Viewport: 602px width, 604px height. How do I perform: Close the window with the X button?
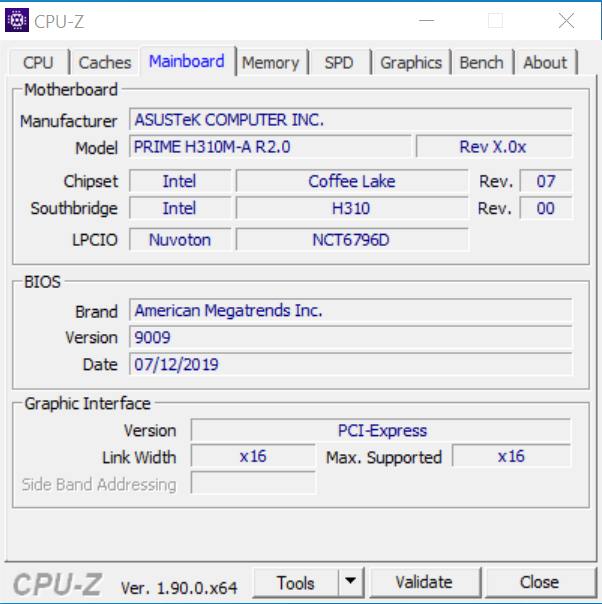coord(566,20)
